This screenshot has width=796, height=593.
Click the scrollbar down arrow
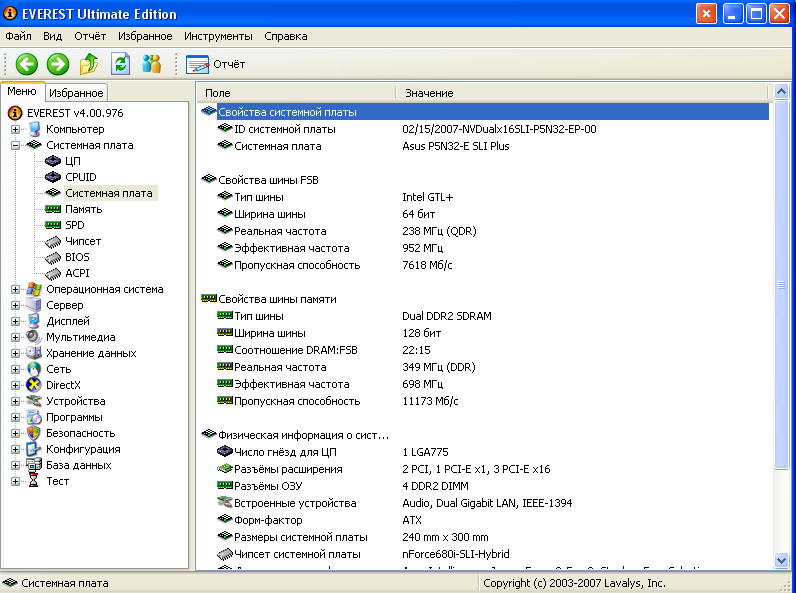(x=781, y=561)
